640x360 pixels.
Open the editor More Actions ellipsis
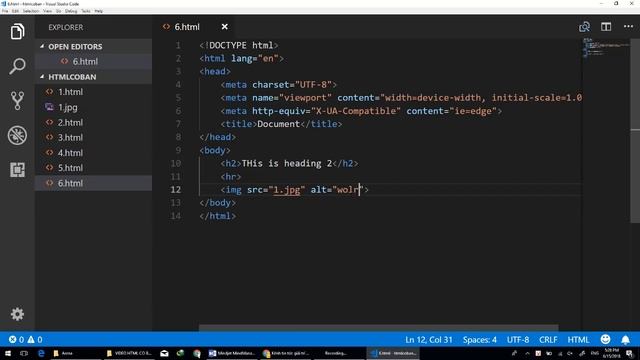pos(628,27)
